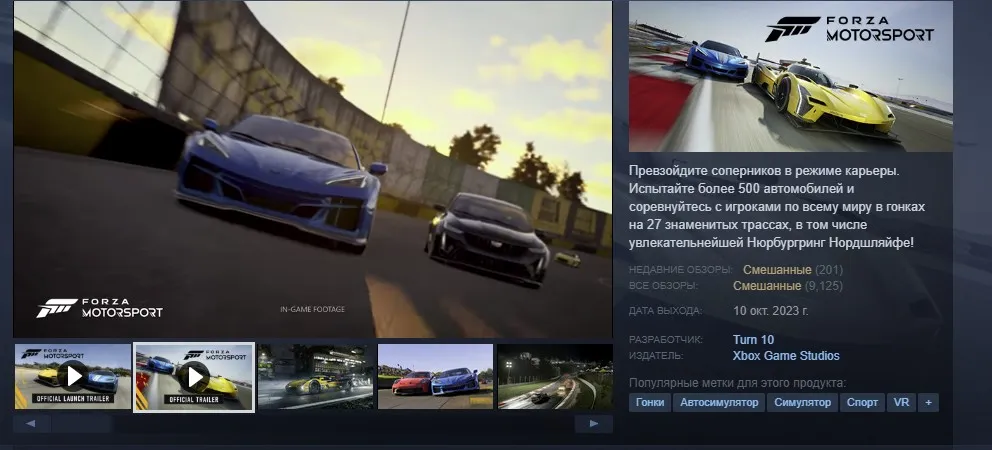Click the main trailer video player
Screen dimensions: 992x450
[x=313, y=169]
